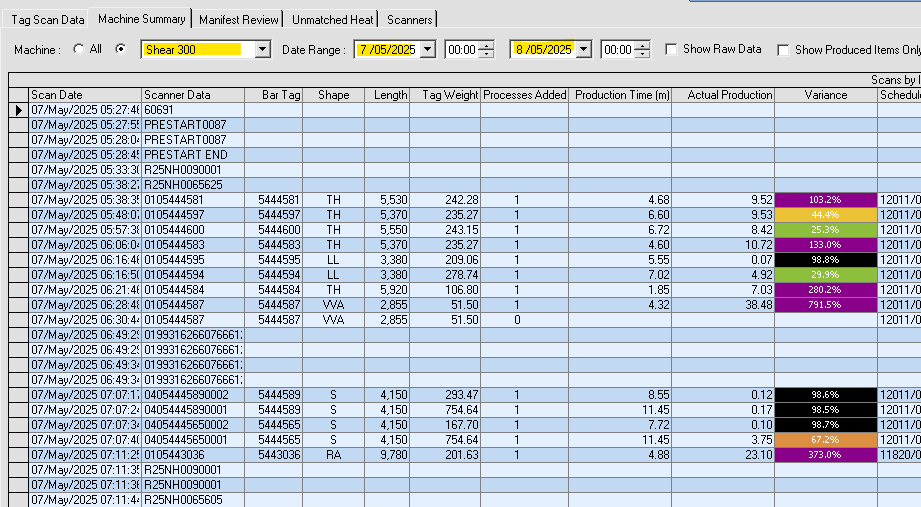Image resolution: width=921 pixels, height=507 pixels.
Task: Click the end time 00:00 field
Action: pos(618,50)
